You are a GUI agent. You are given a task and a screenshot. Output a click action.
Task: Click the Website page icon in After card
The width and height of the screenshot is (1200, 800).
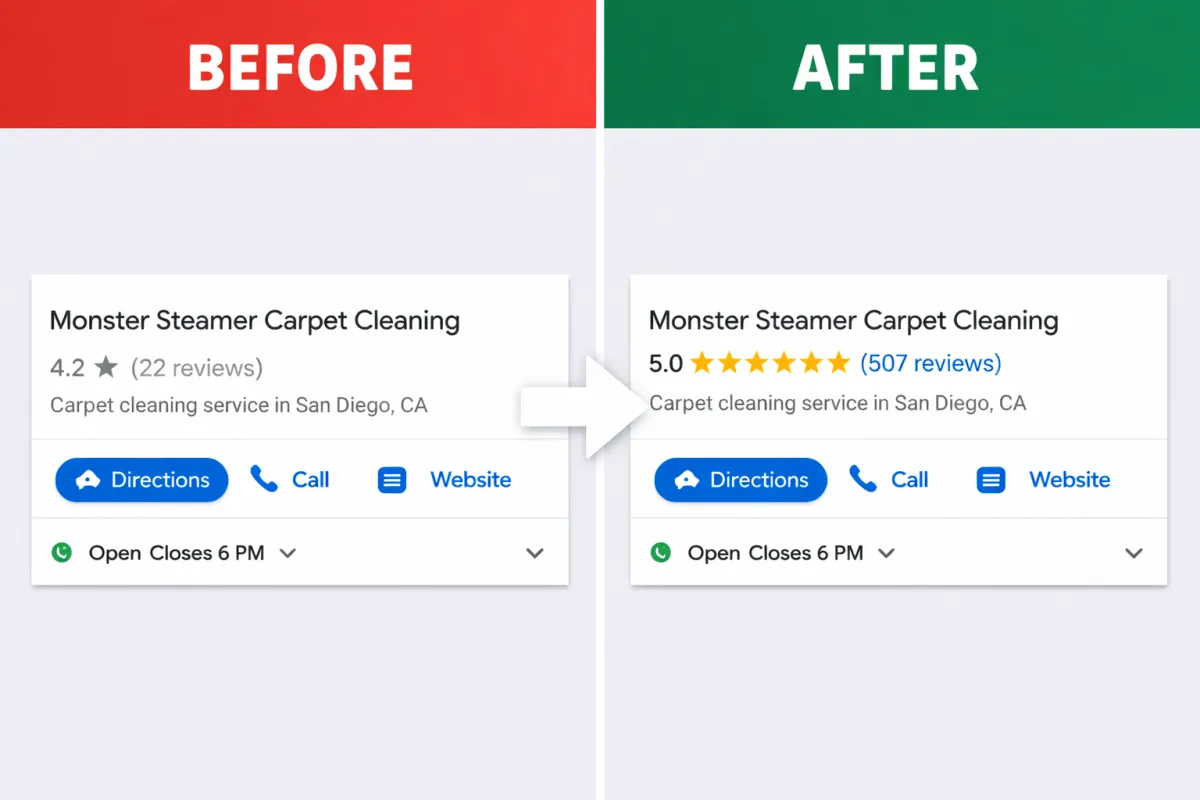point(991,480)
